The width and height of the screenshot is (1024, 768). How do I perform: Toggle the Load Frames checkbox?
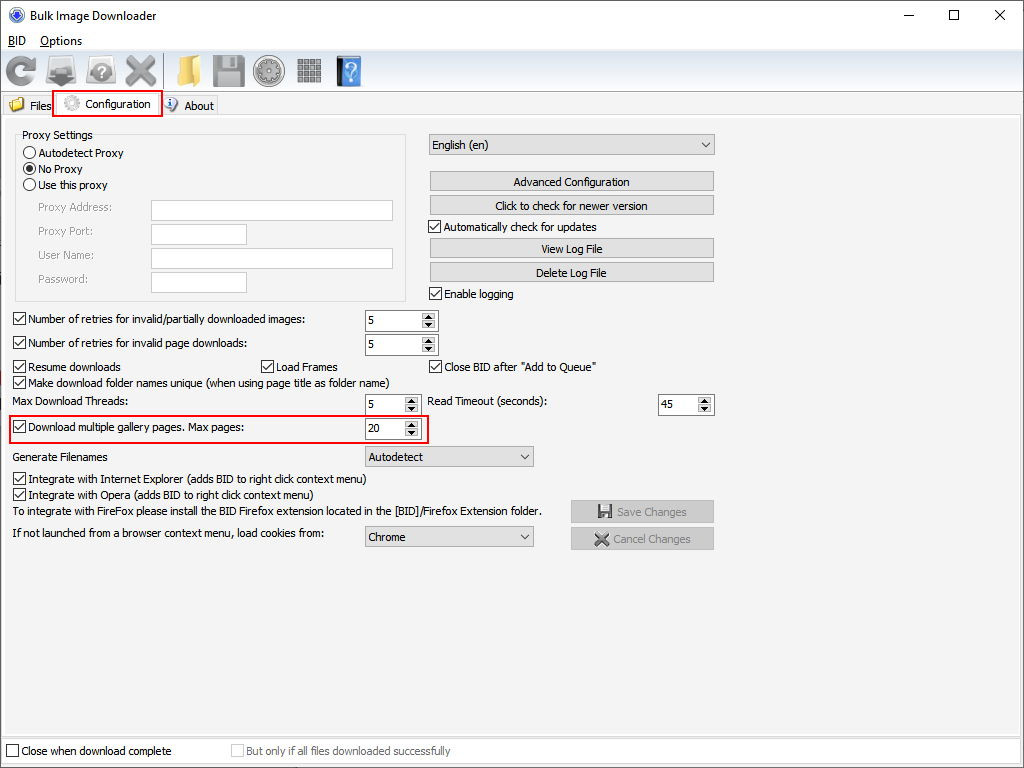point(267,366)
